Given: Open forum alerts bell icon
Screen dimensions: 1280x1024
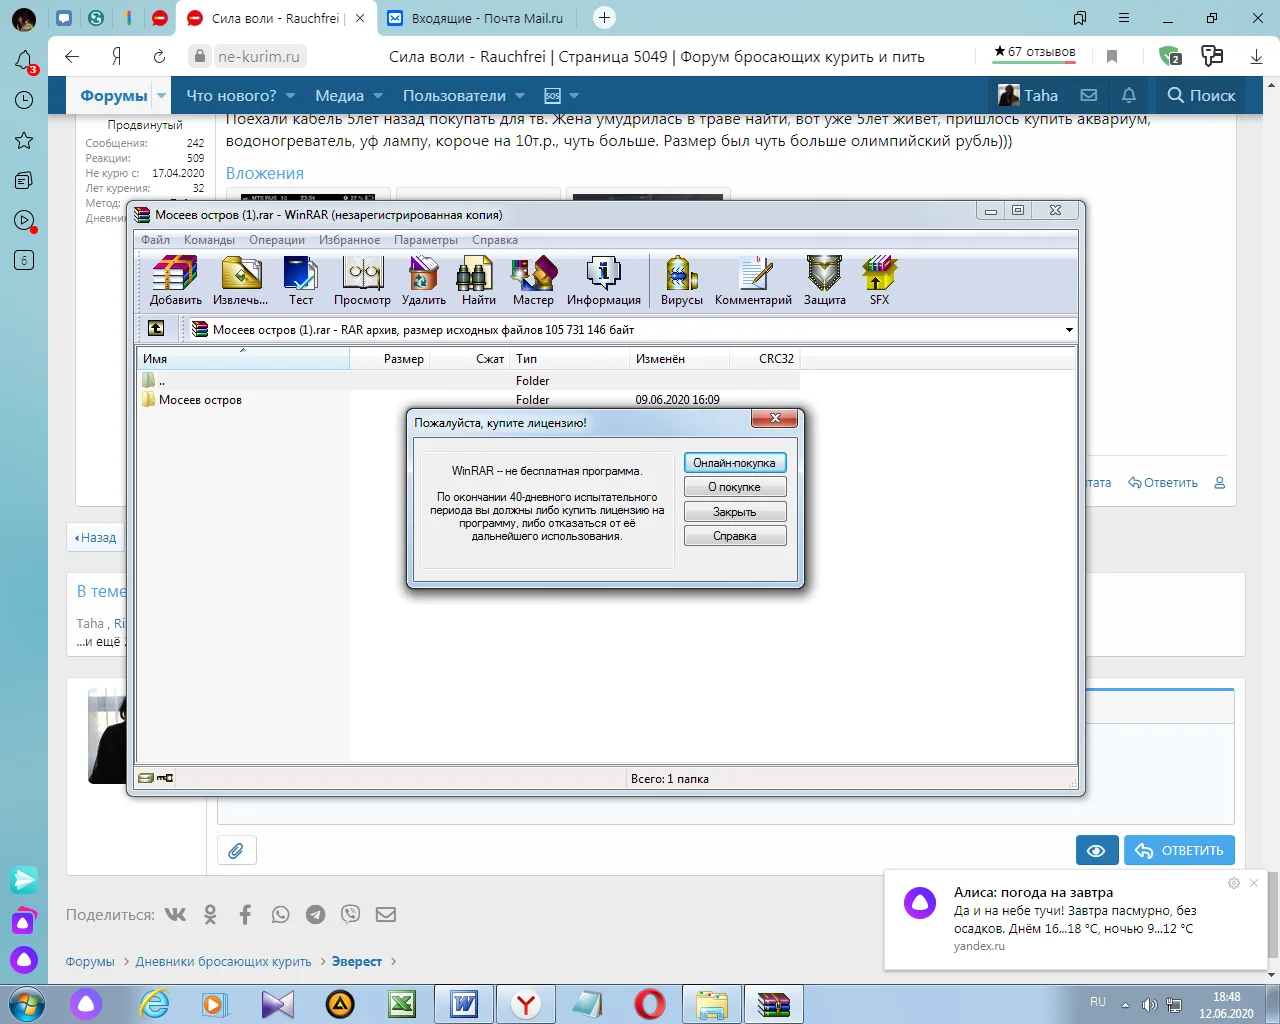Looking at the screenshot, I should [x=1129, y=96].
